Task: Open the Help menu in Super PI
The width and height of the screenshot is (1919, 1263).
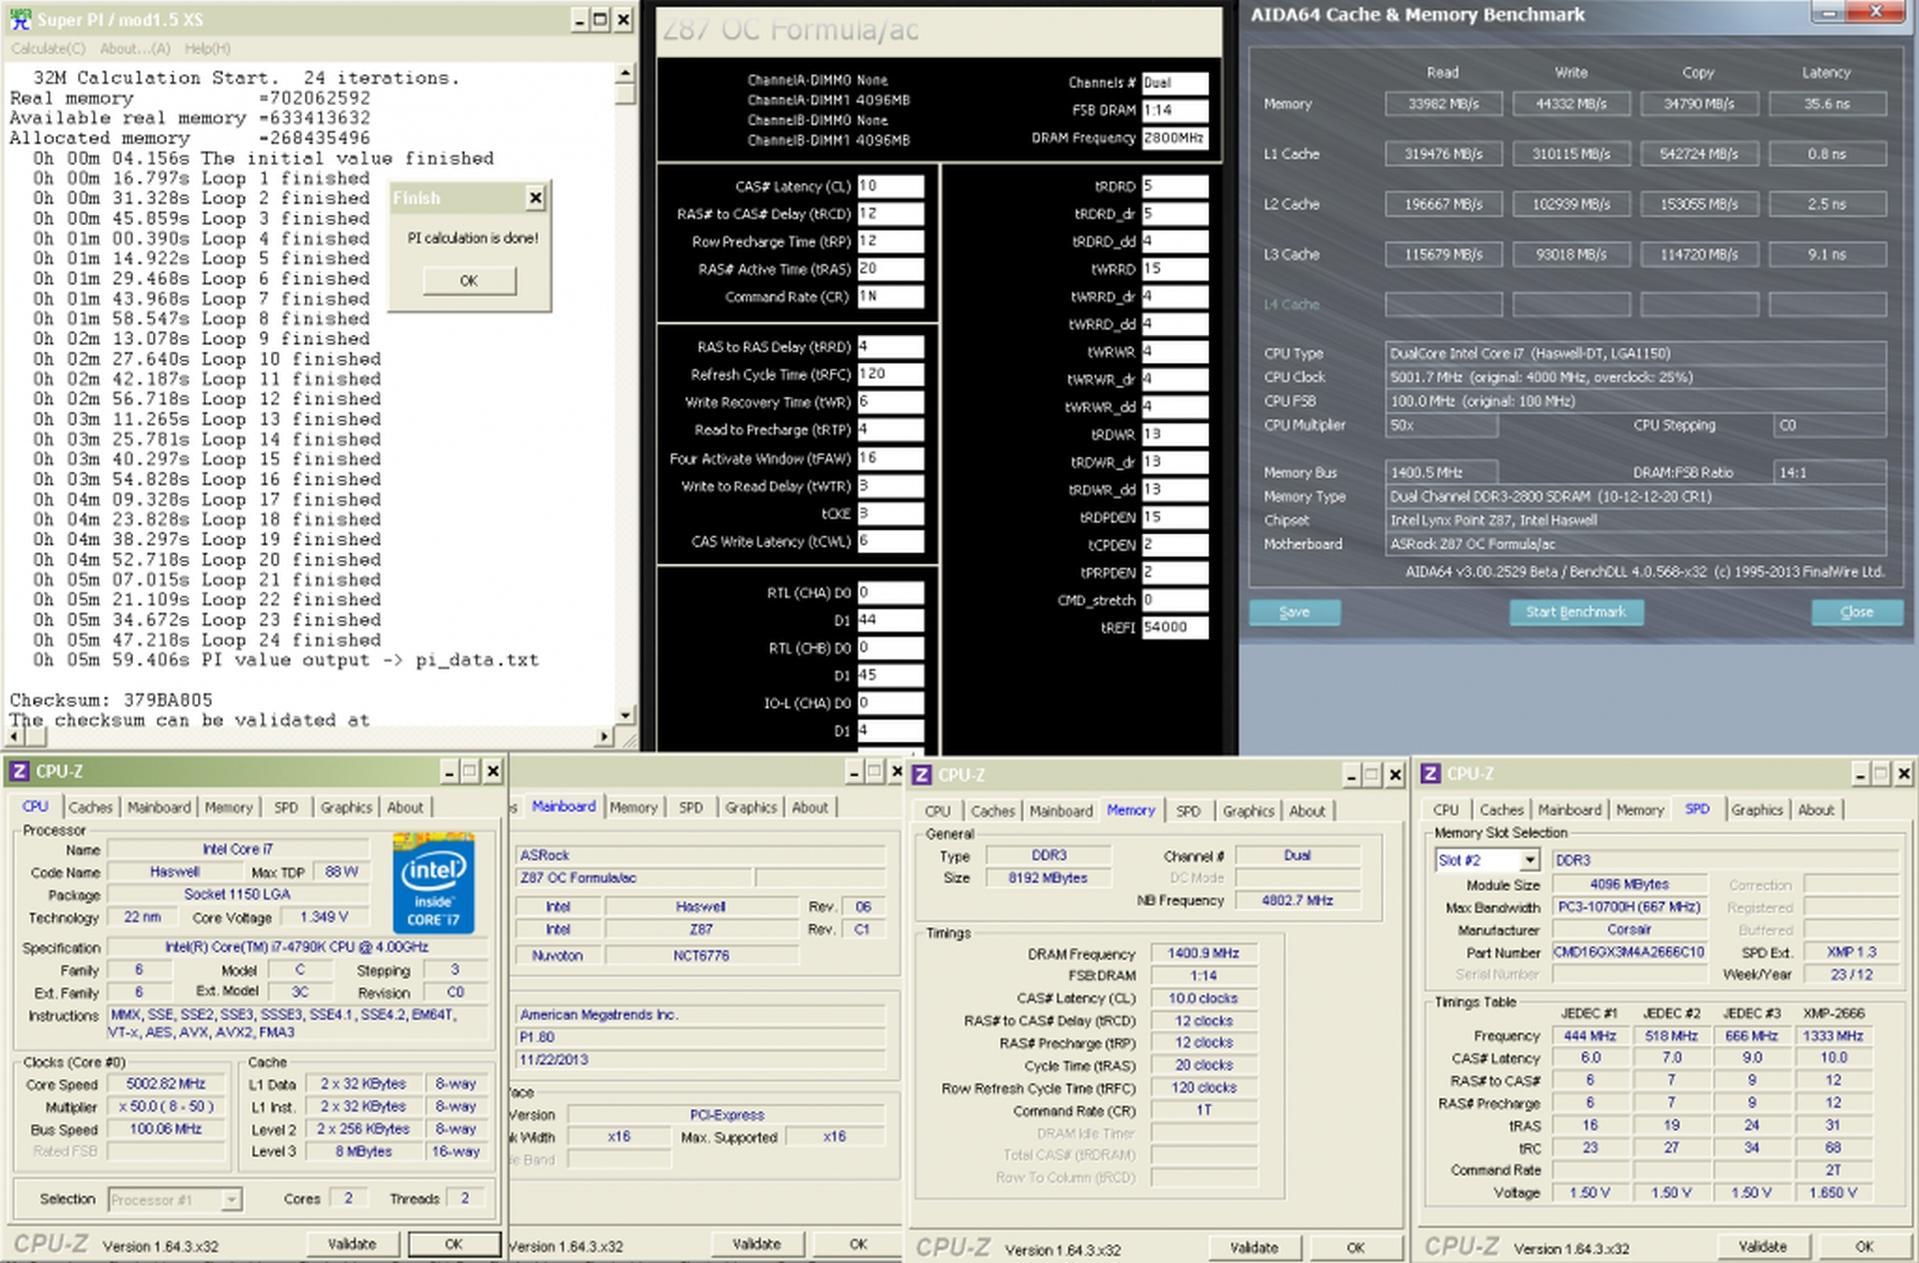Action: [207, 48]
